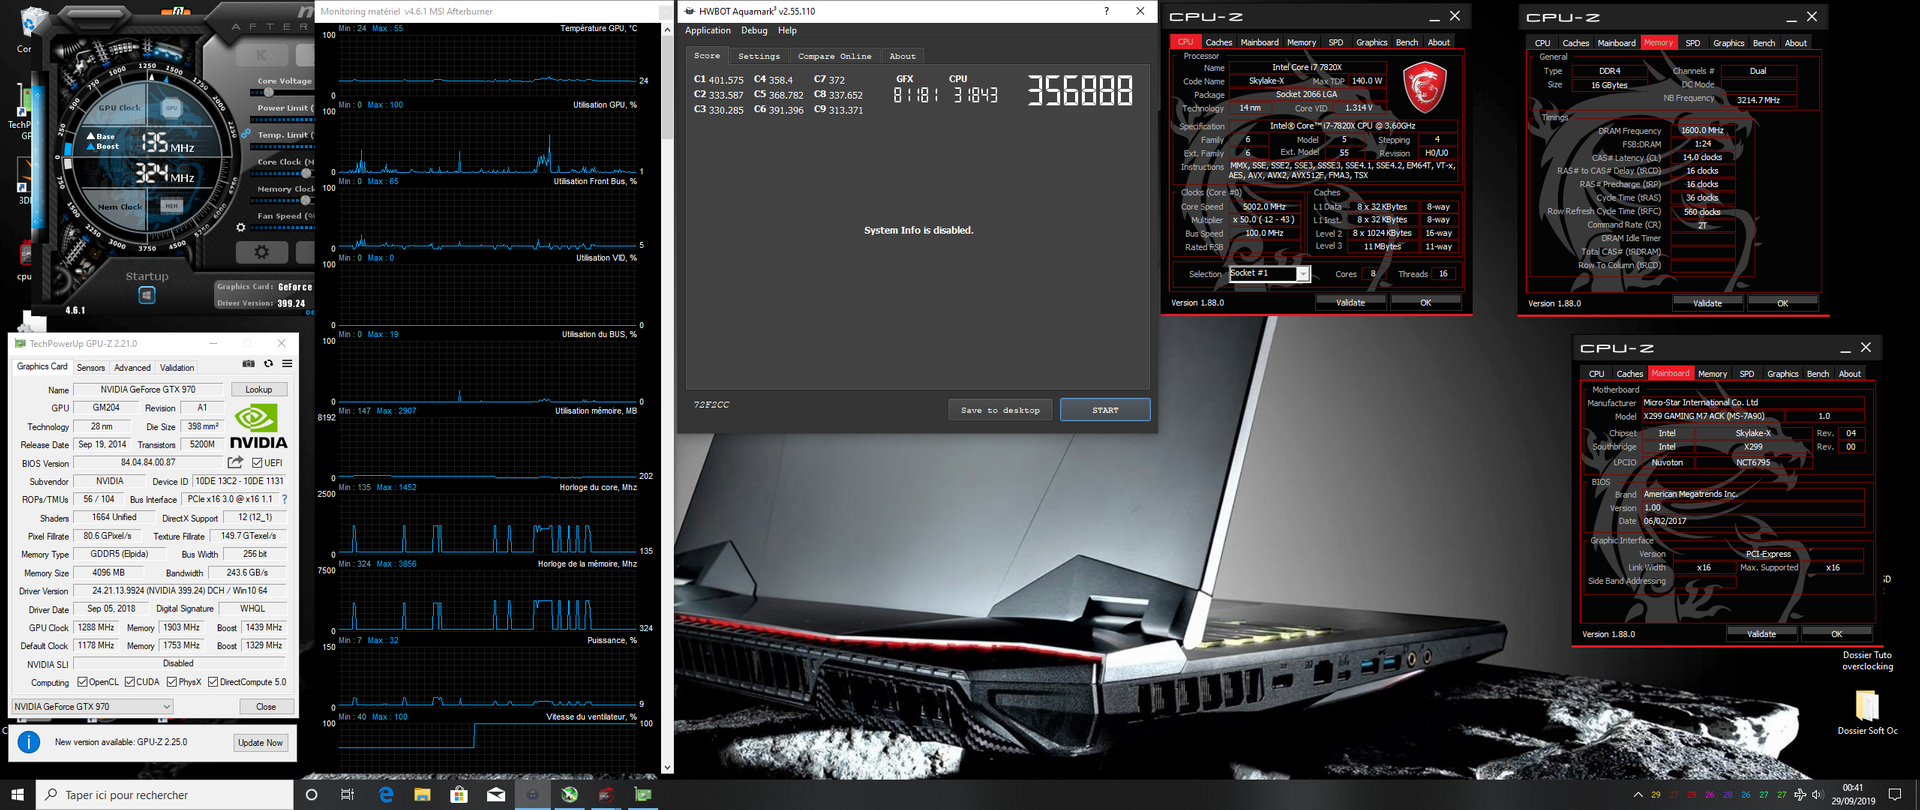Open File Explorer from the taskbar
Image resolution: width=1920 pixels, height=810 pixels.
point(422,795)
